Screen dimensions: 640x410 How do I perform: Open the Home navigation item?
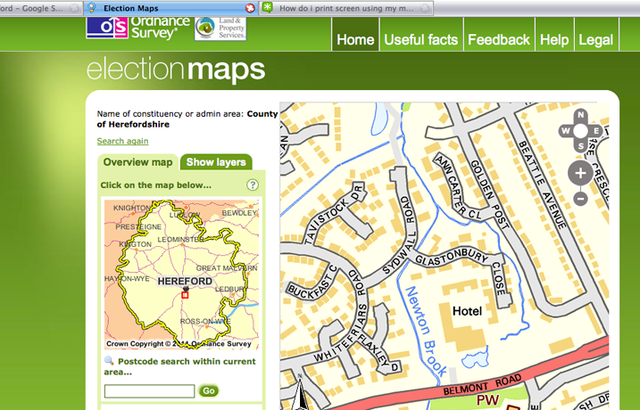click(355, 40)
